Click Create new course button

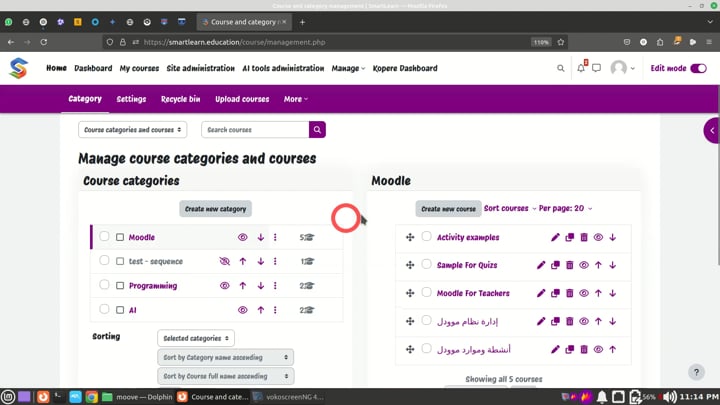tap(448, 209)
